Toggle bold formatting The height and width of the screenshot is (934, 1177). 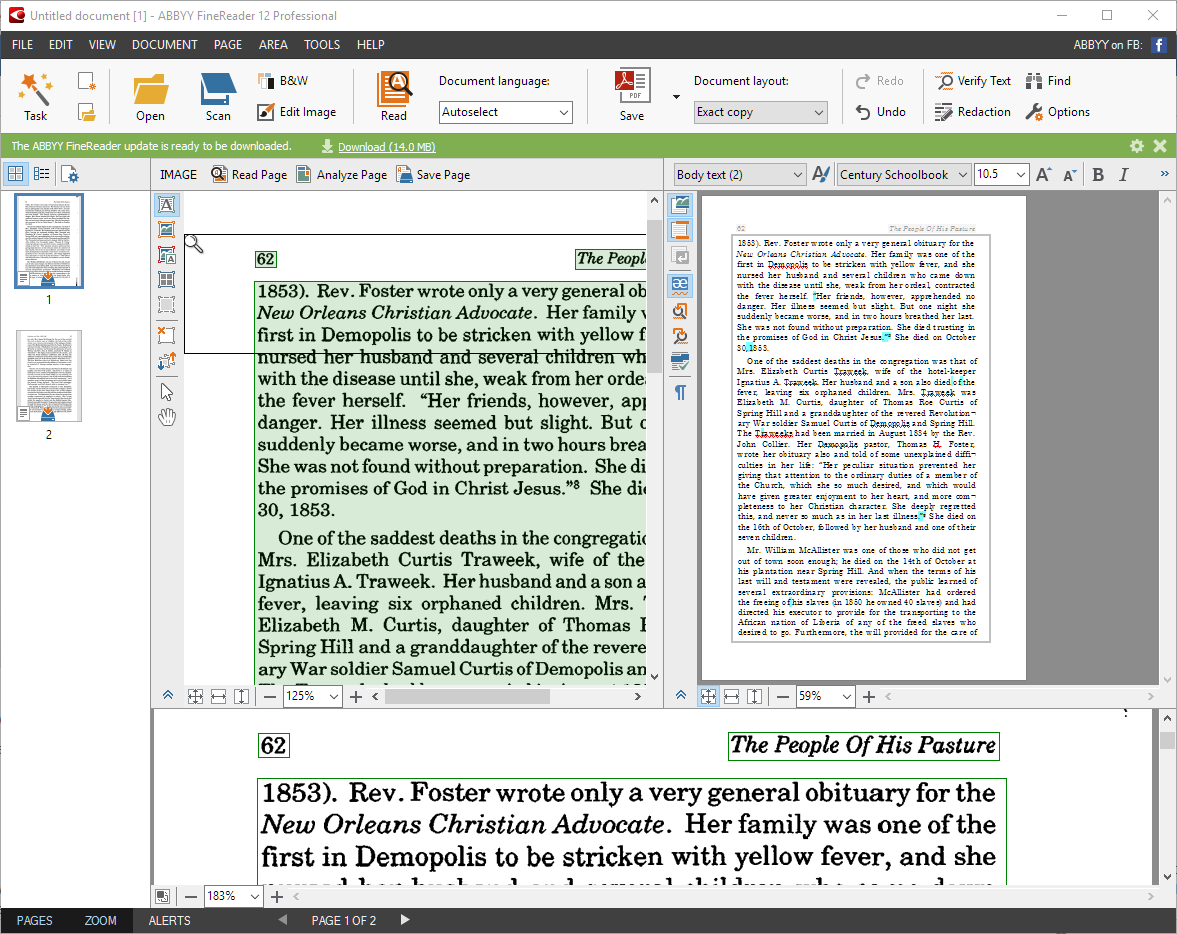[x=1098, y=175]
